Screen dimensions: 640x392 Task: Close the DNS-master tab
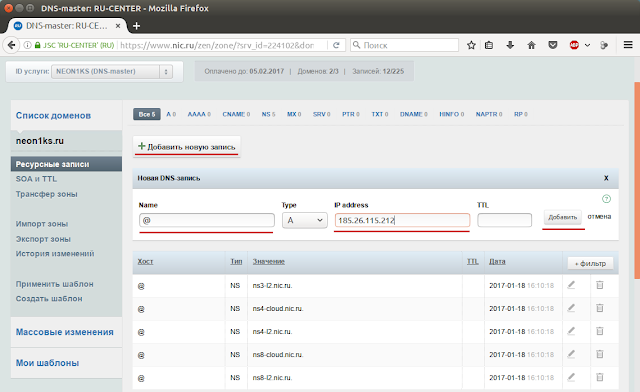point(118,26)
